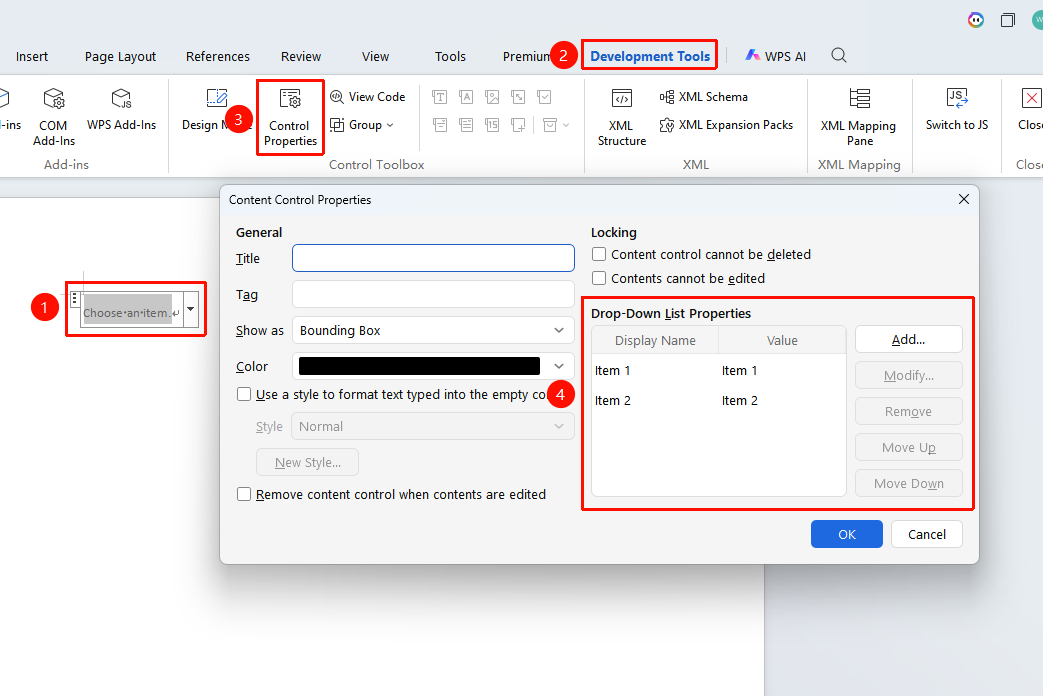Insert a combo box content control
This screenshot has height=696, width=1043.
pyautogui.click(x=440, y=124)
